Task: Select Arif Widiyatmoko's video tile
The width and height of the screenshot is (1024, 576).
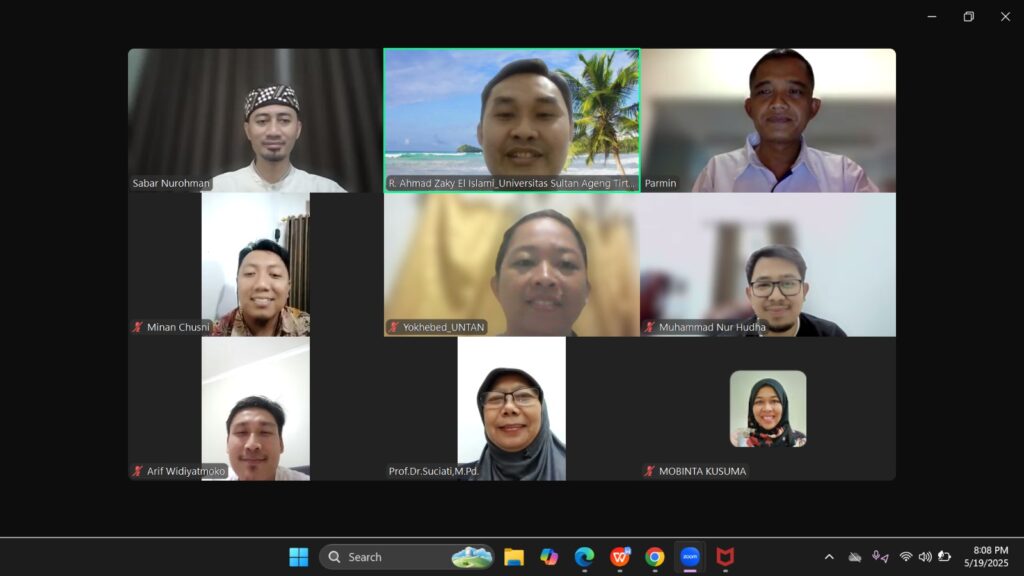Action: (255, 409)
